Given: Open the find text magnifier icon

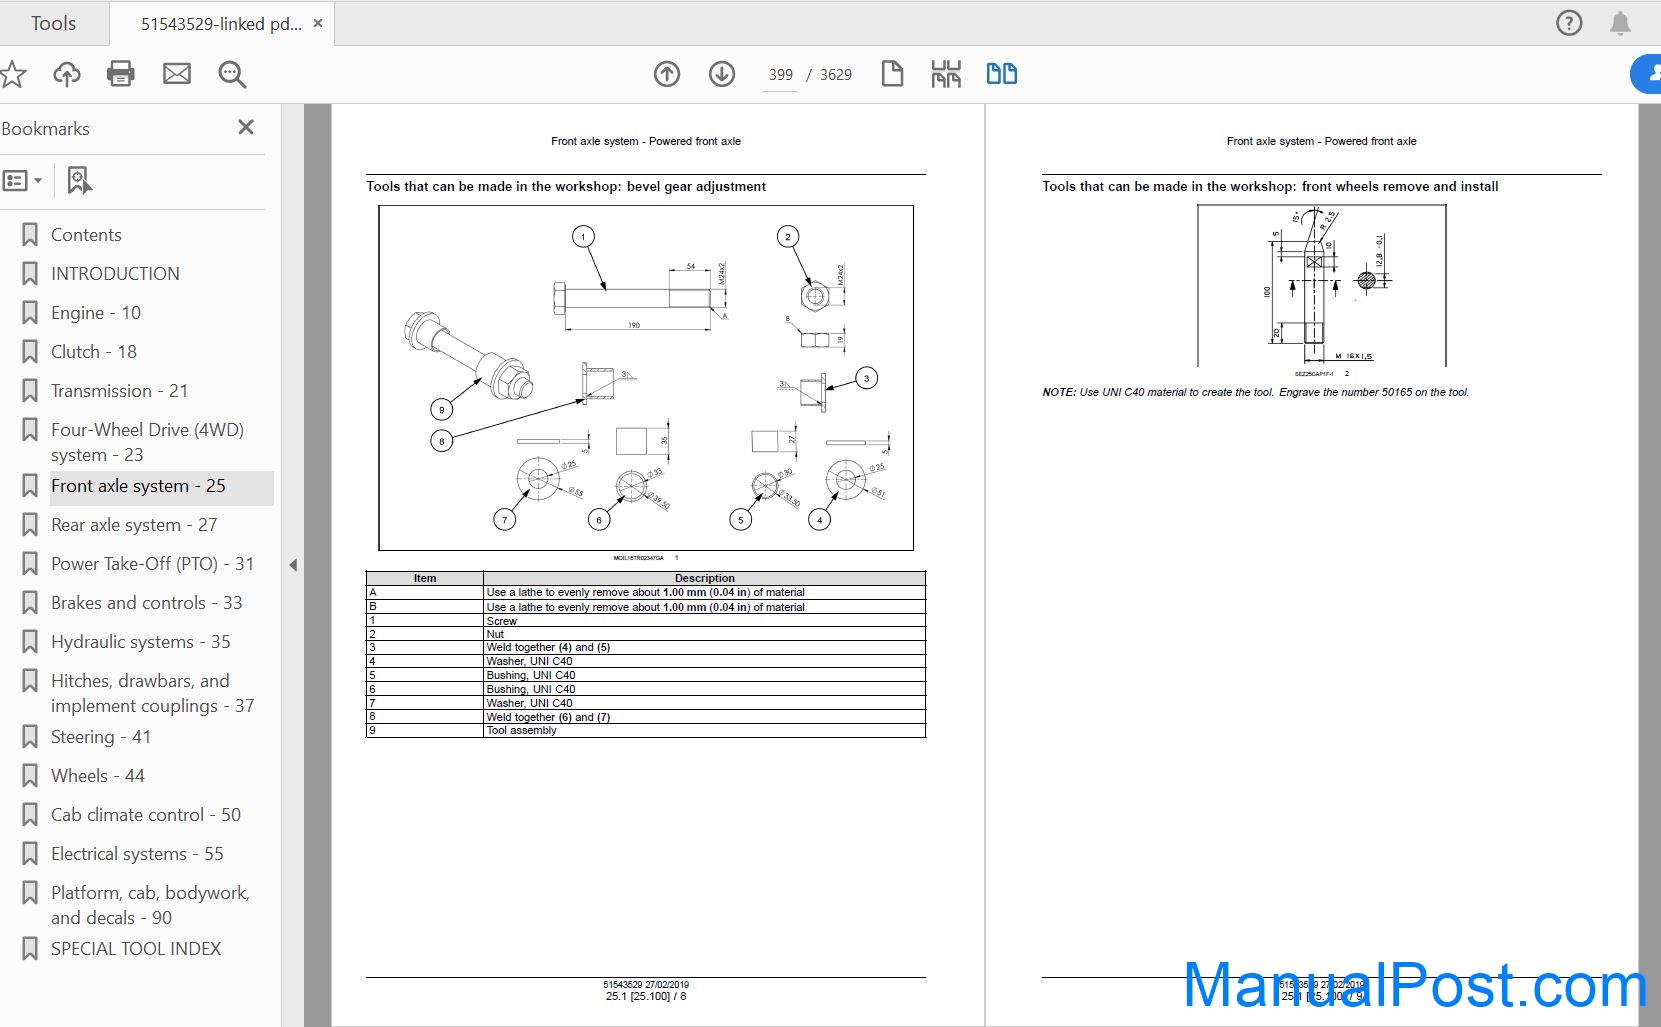Looking at the screenshot, I should 232,74.
